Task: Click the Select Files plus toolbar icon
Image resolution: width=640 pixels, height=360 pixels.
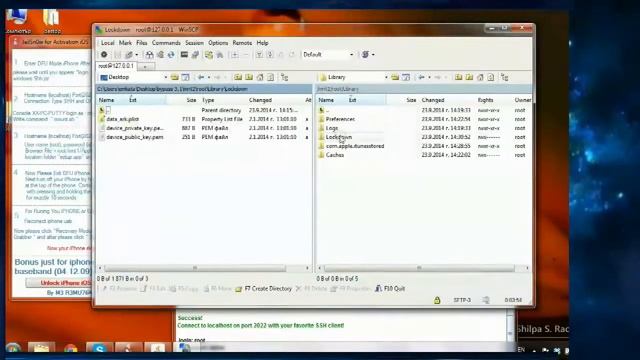Action: coord(235,55)
